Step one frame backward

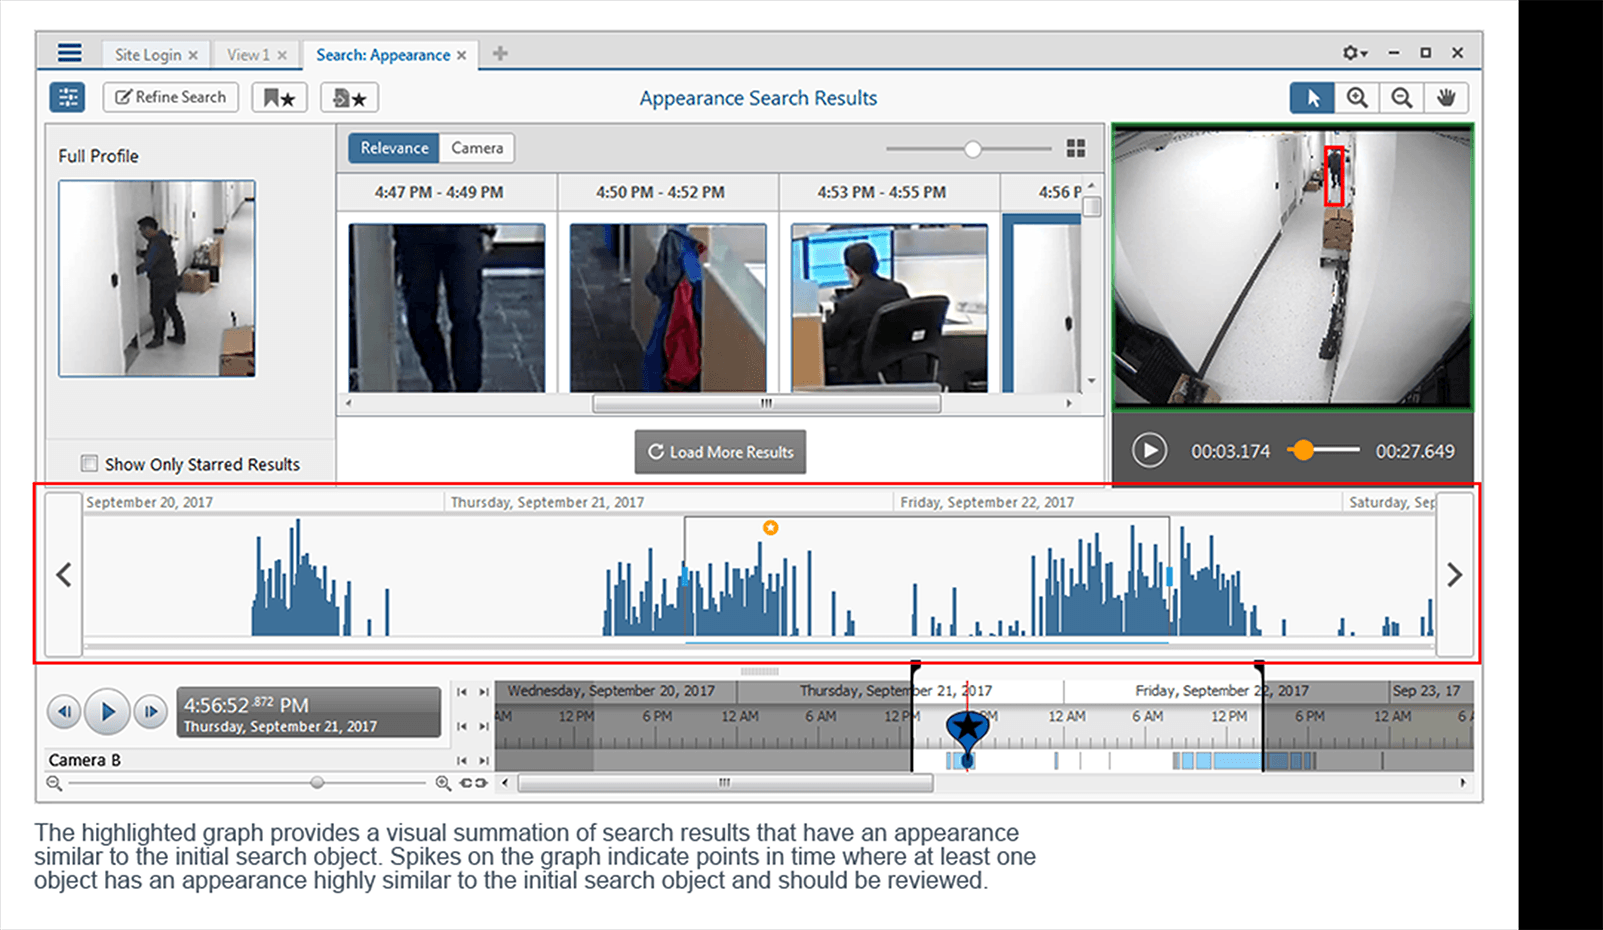(x=64, y=712)
